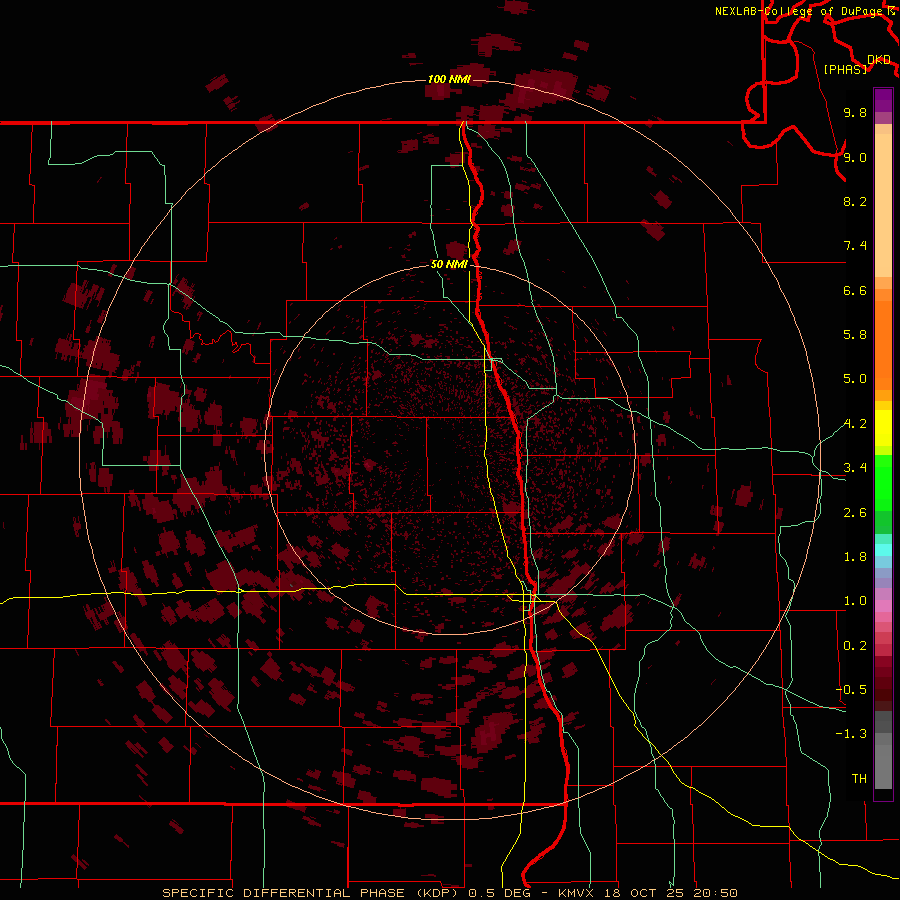Screen dimensions: 900x900
Task: Pick the bright green segment of the color bar
Action: pyautogui.click(x=883, y=485)
